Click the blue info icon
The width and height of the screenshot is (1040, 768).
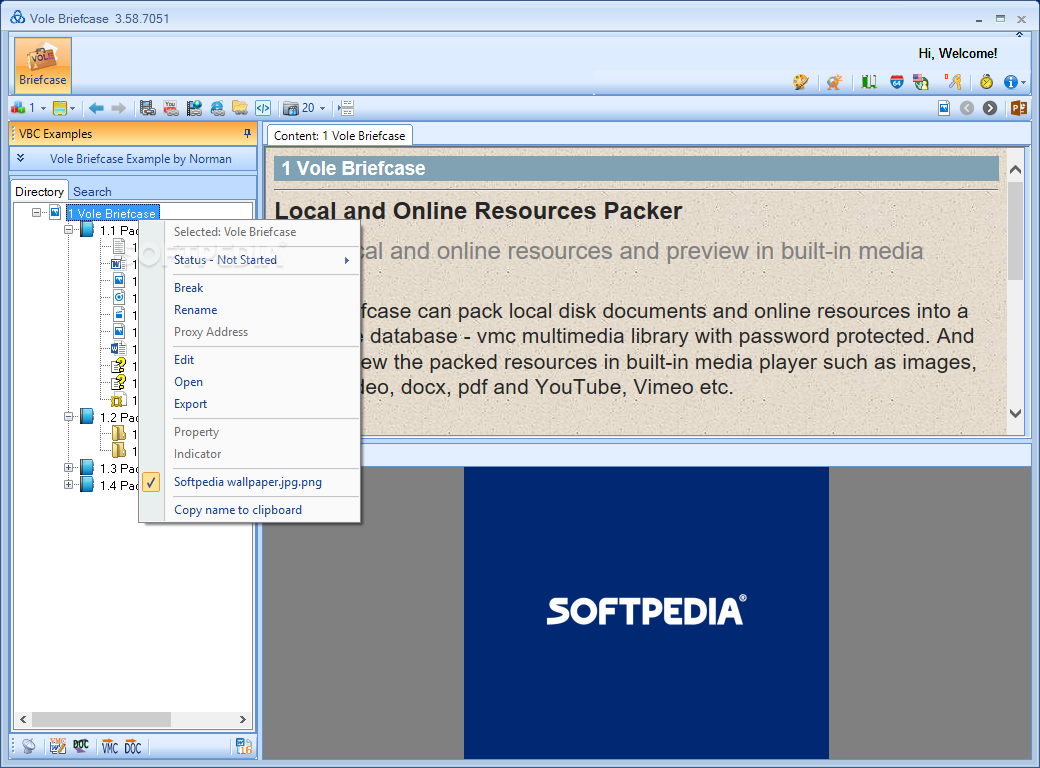pyautogui.click(x=1010, y=82)
